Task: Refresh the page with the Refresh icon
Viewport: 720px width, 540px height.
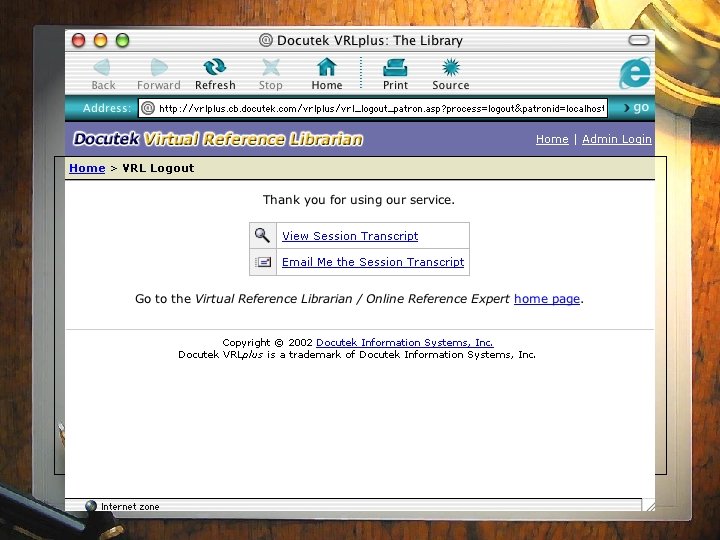Action: 214,67
